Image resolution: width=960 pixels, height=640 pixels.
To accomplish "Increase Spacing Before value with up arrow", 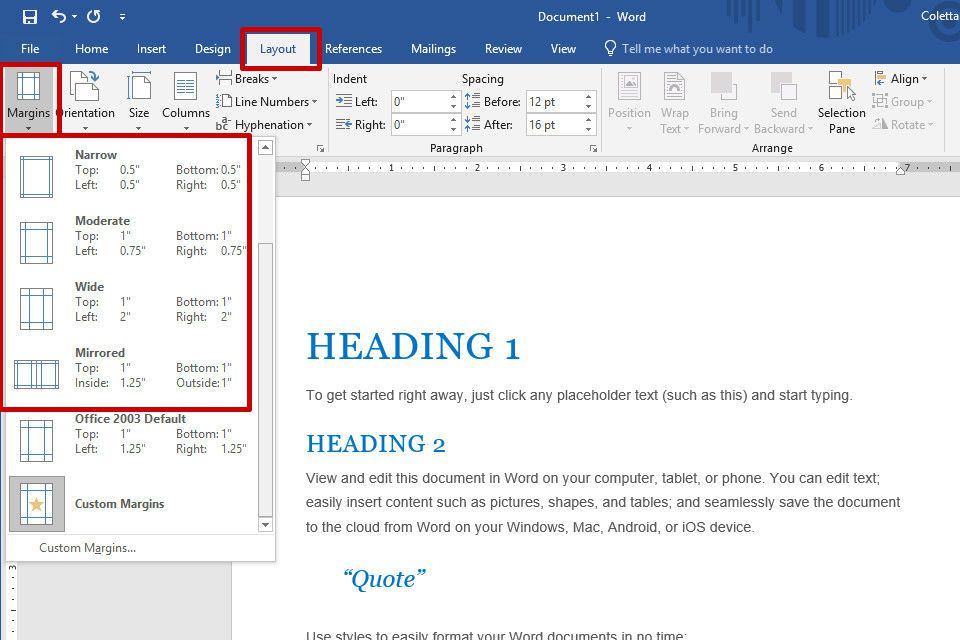I will tap(589, 97).
